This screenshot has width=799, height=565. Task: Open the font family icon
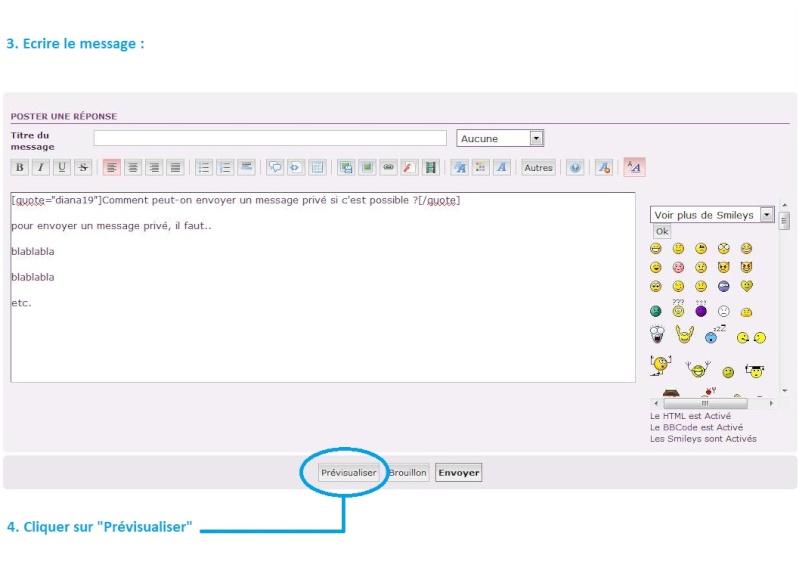[x=502, y=167]
